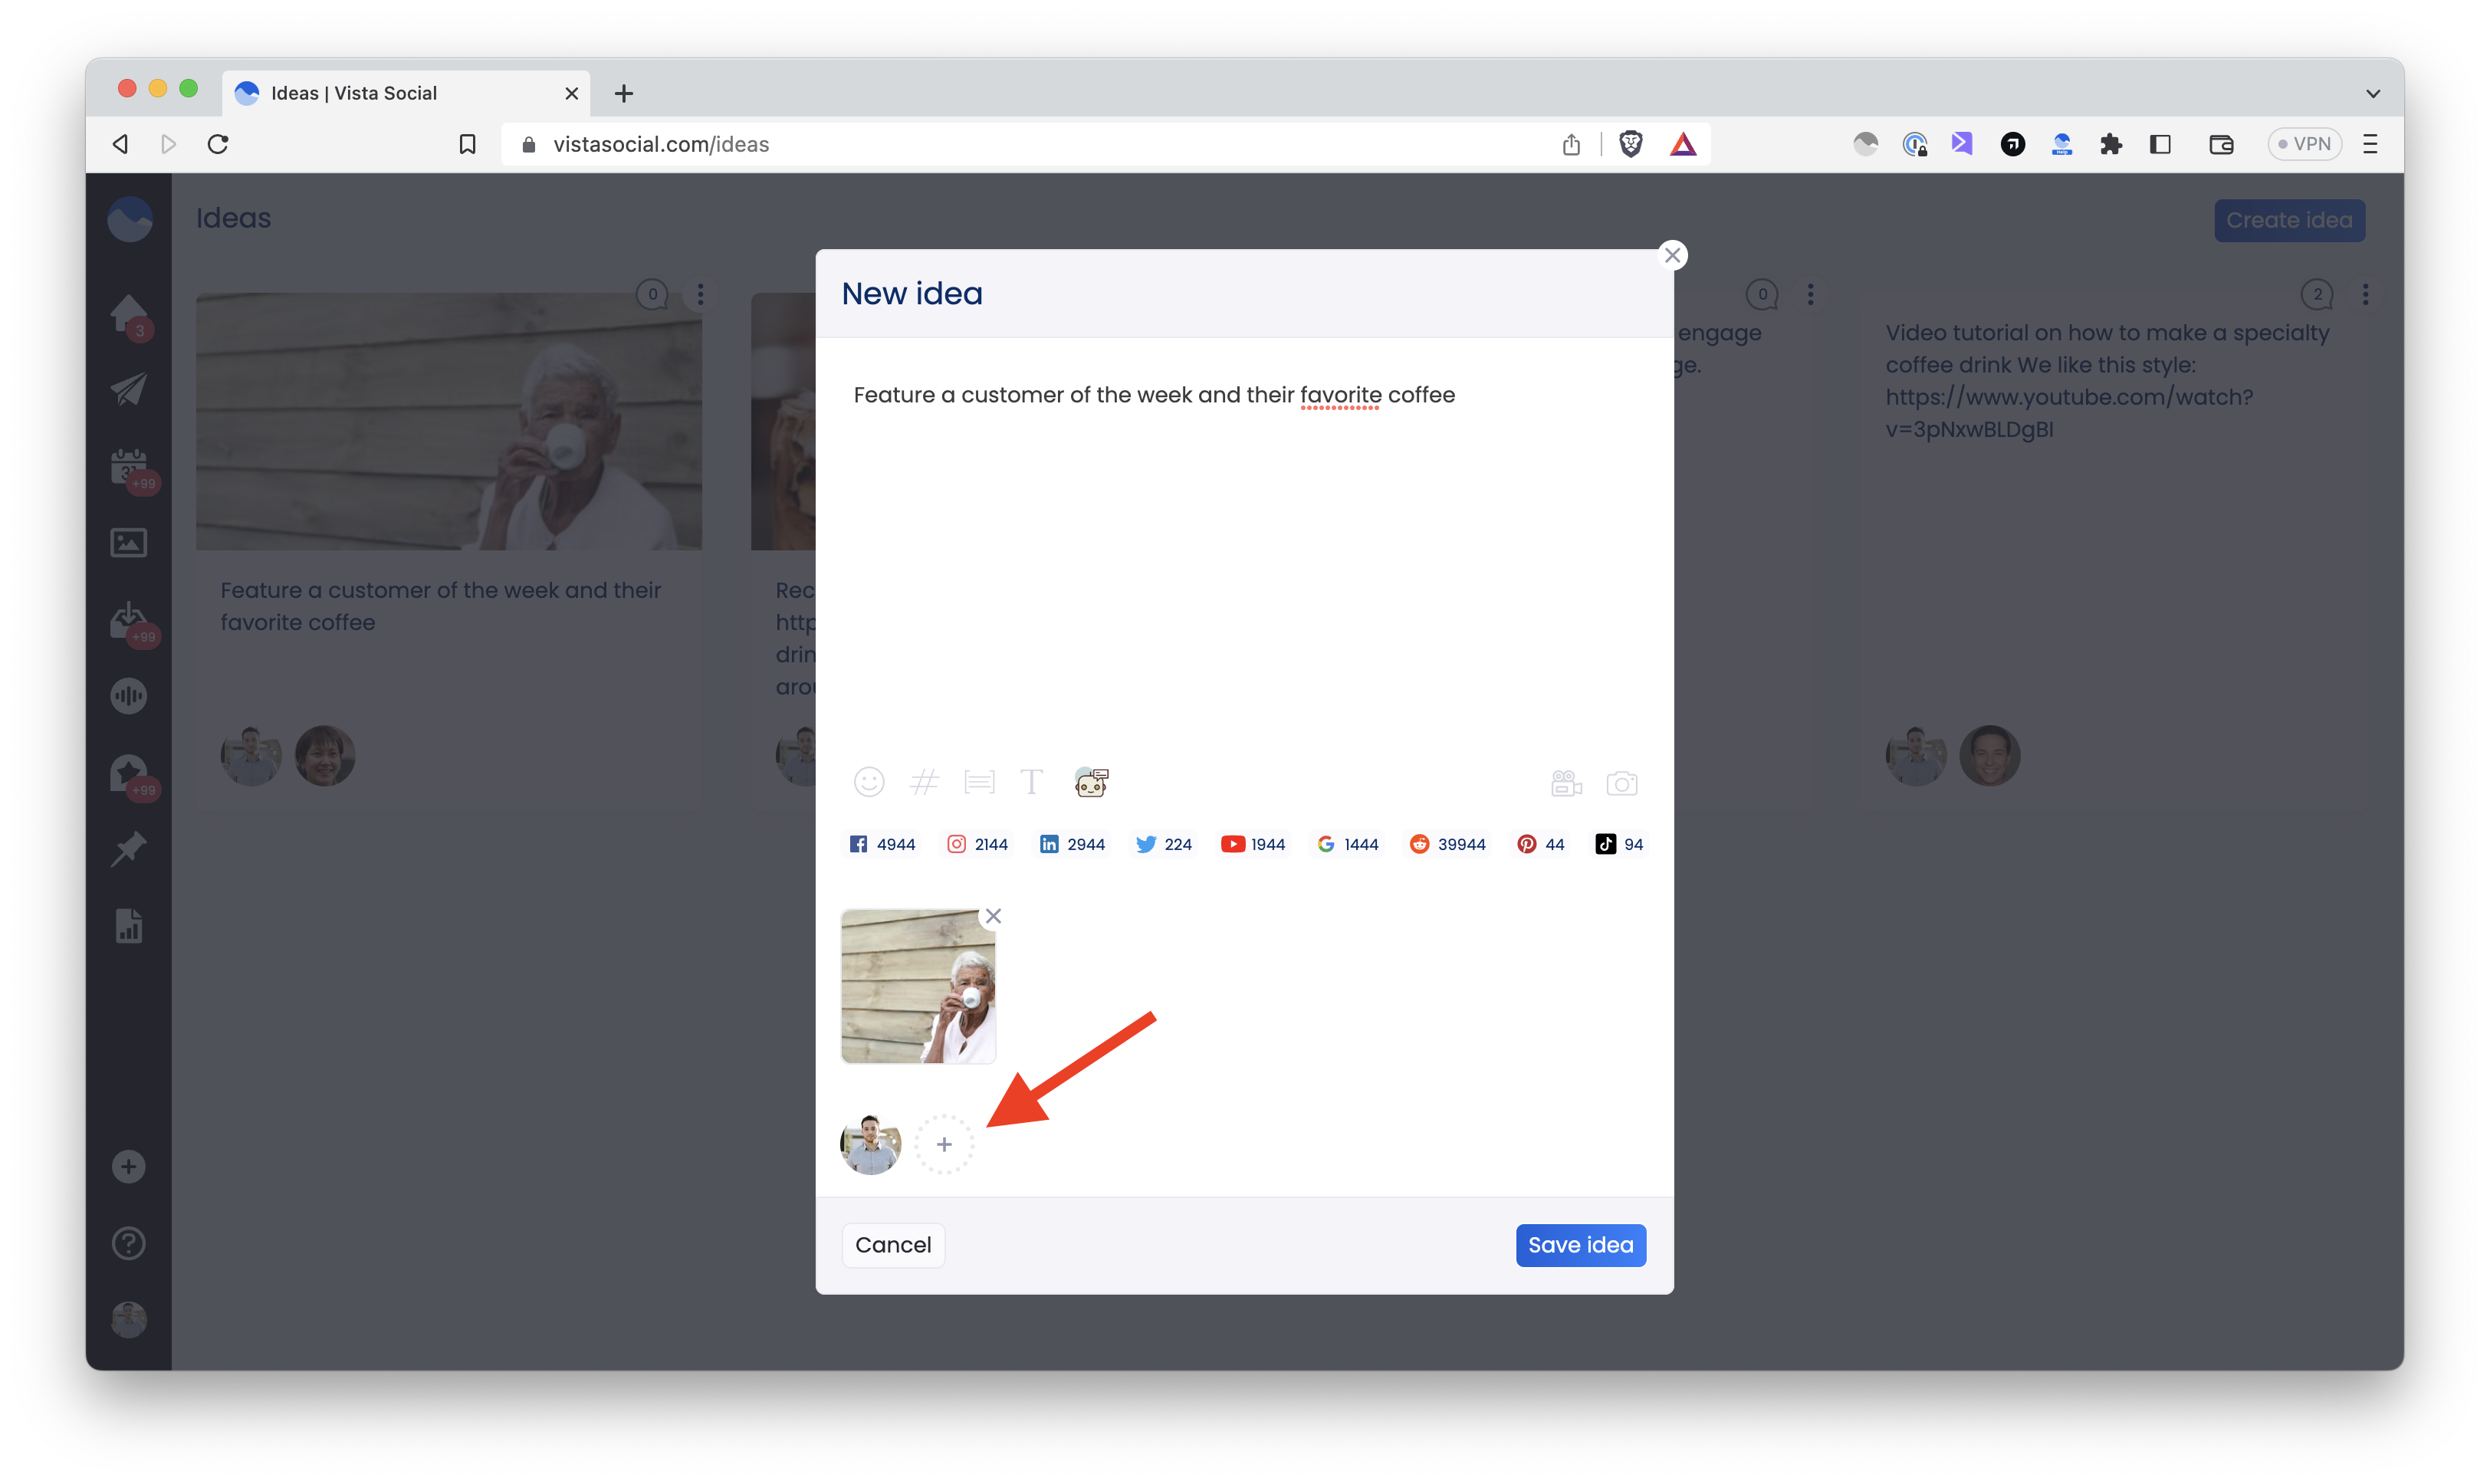Add another assignee with the plus circle
This screenshot has width=2490, height=1484.
tap(944, 1144)
